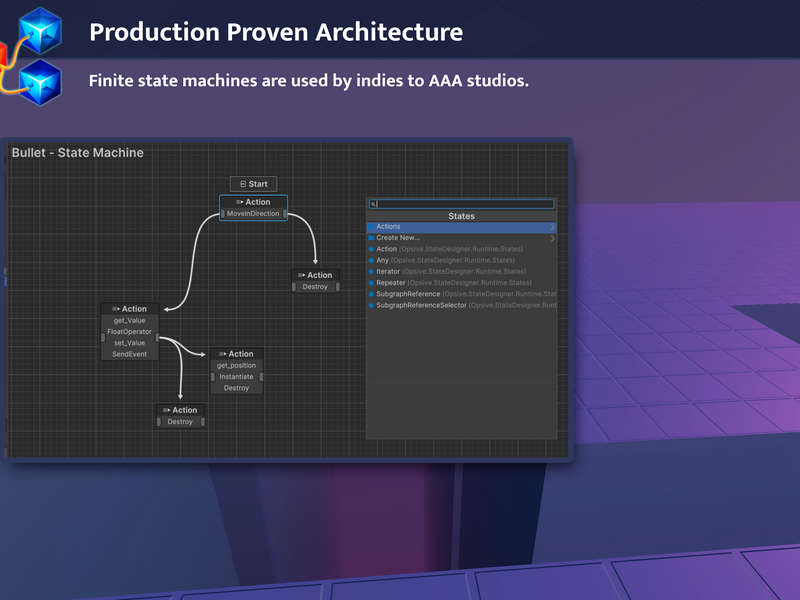Focus the States search input field

461,204
